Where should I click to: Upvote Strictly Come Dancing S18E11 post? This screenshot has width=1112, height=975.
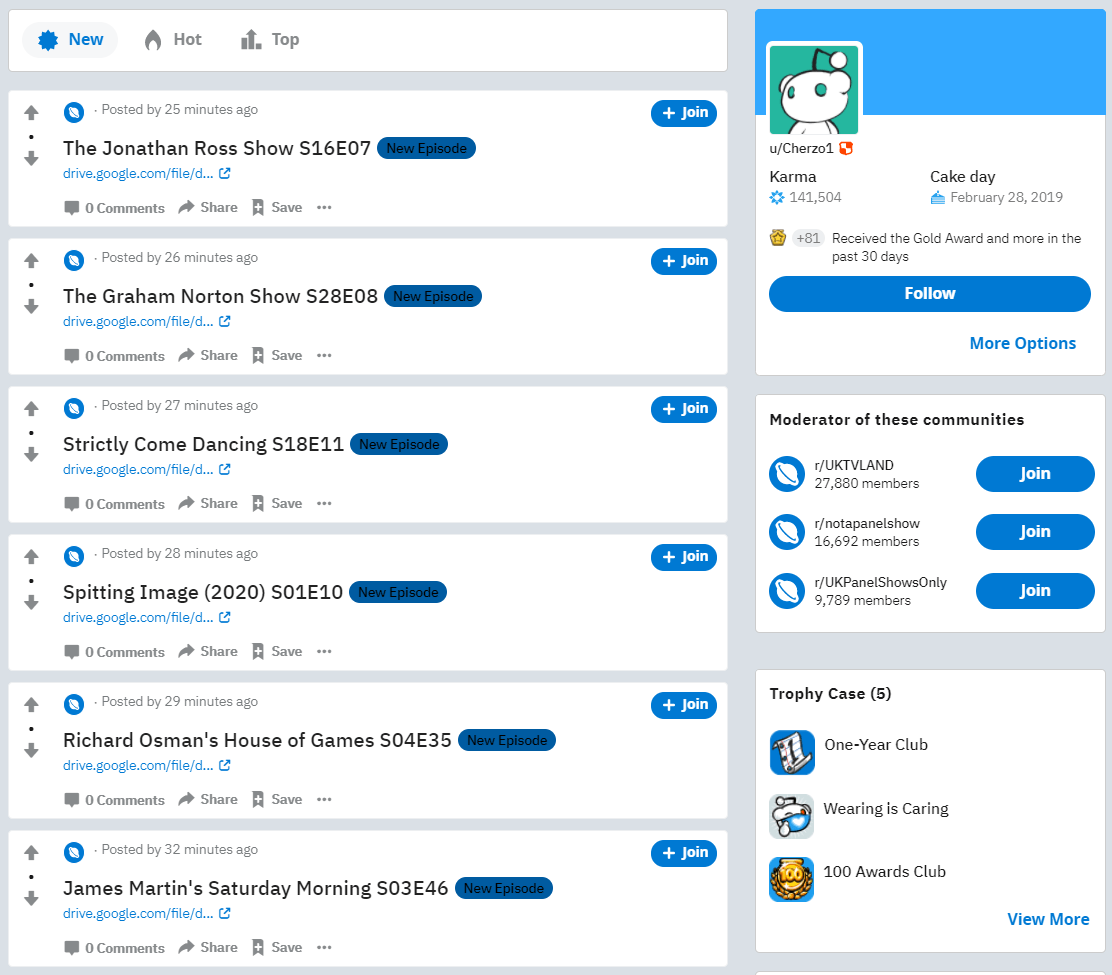[x=31, y=408]
